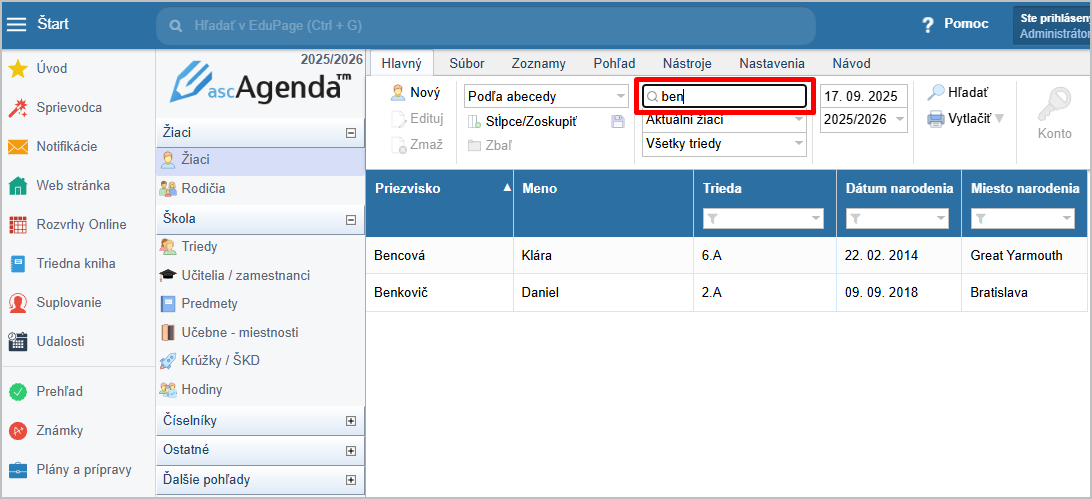Collapse the Škola section
Image resolution: width=1092 pixels, height=499 pixels.
pos(351,219)
